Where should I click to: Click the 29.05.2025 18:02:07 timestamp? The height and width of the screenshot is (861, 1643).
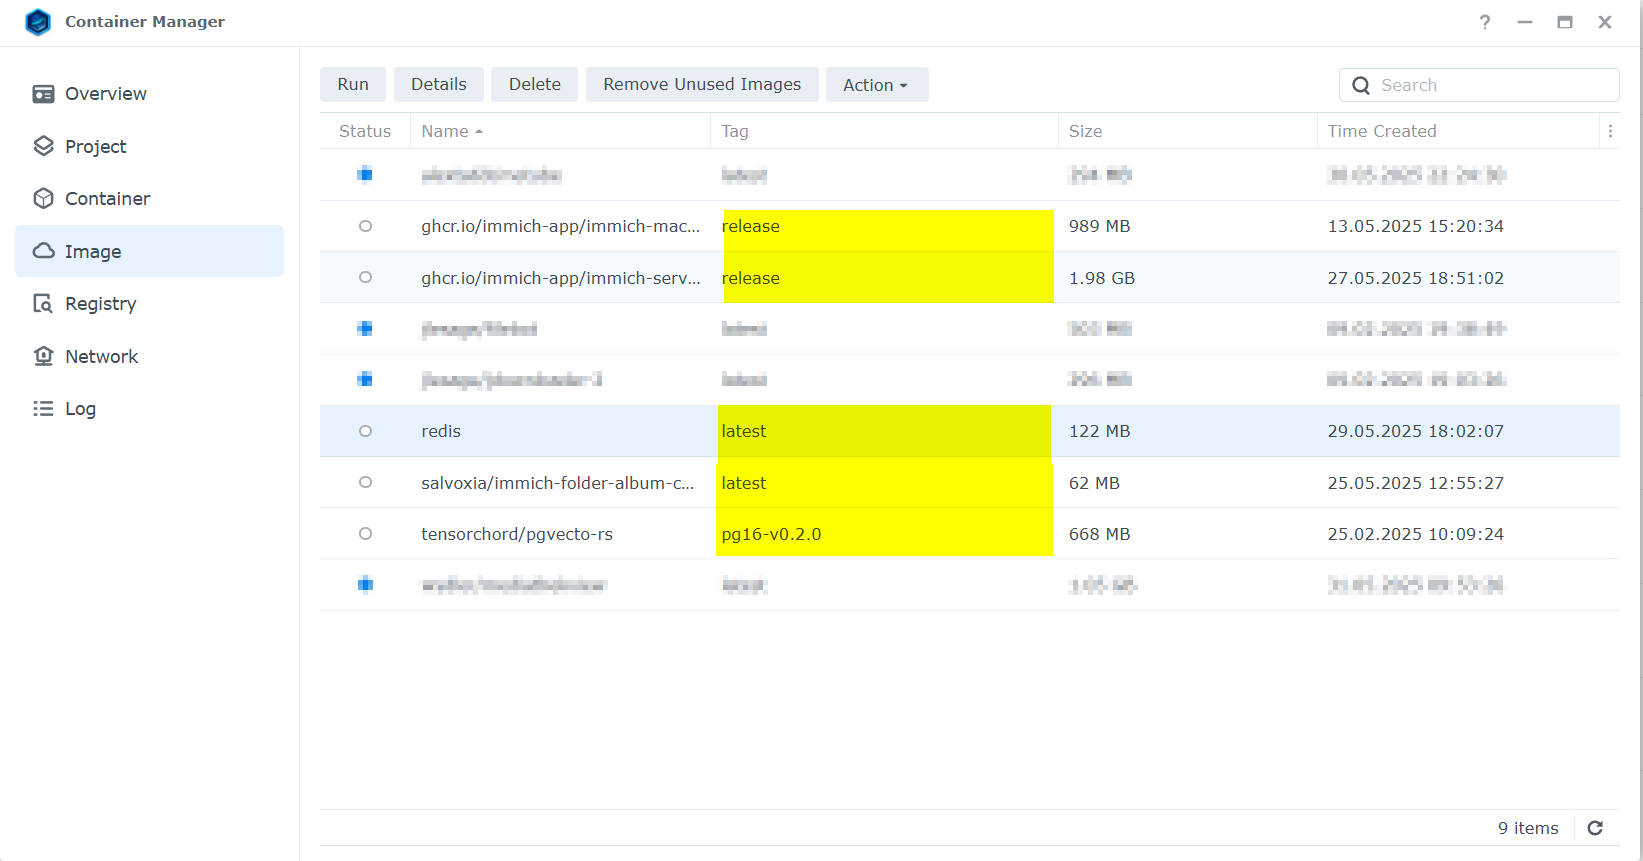1415,431
